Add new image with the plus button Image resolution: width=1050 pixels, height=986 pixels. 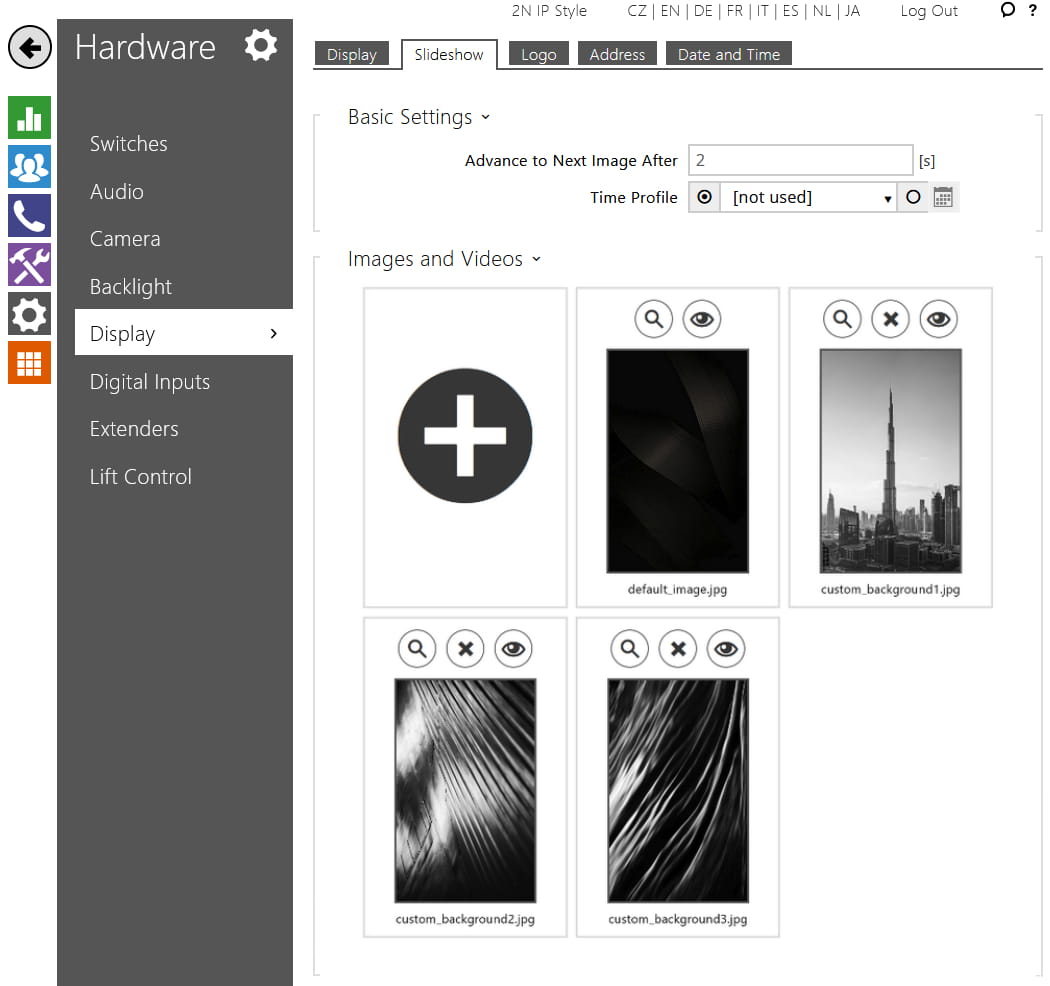(x=465, y=435)
